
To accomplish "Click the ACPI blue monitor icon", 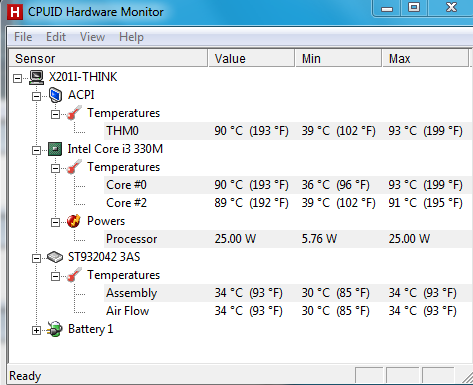I will click(55, 95).
